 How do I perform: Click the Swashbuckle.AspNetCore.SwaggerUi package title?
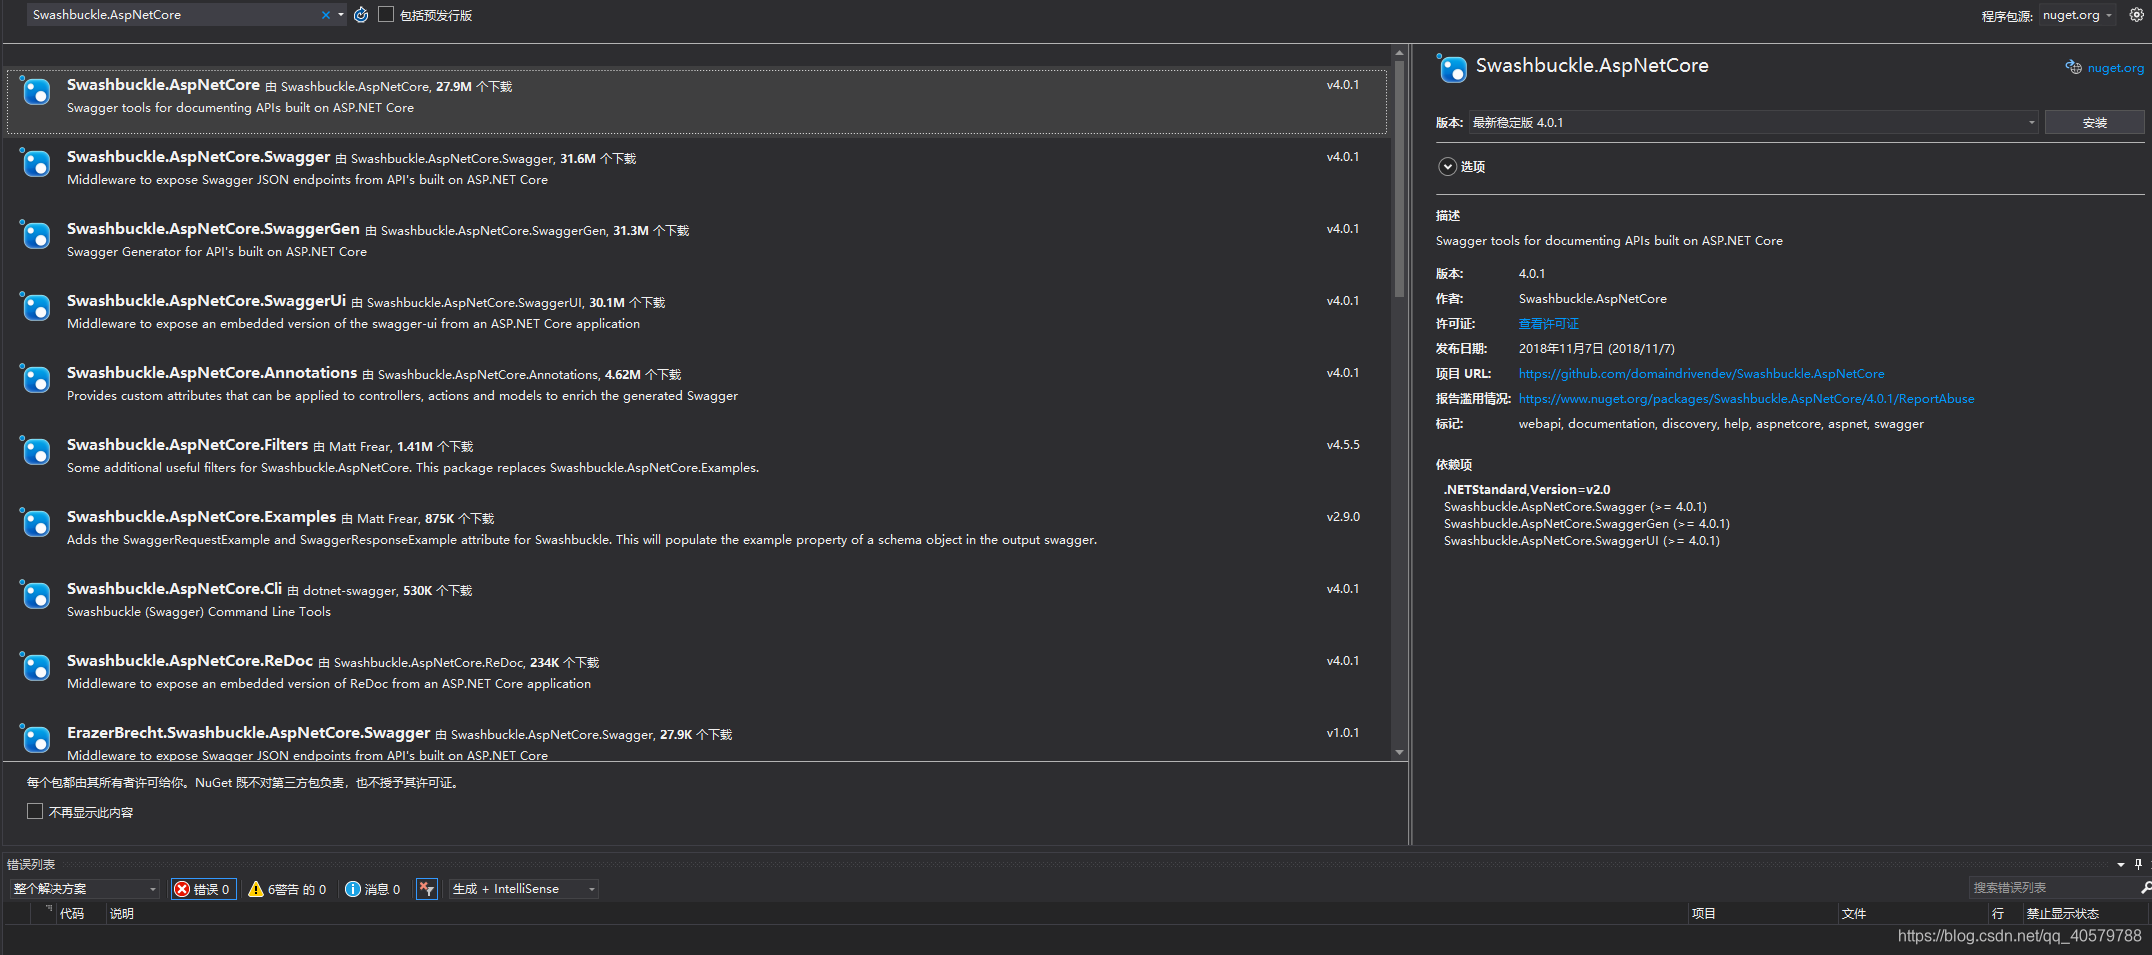[206, 301]
